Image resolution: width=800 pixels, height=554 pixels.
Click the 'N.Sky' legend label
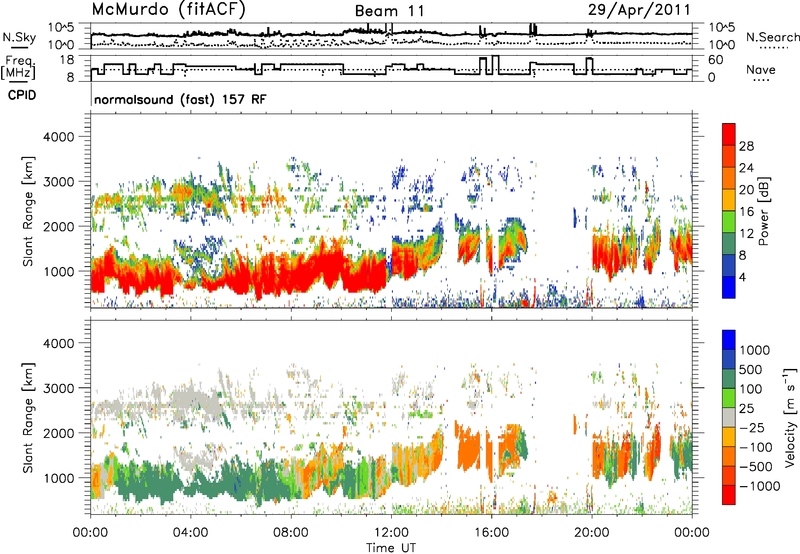point(19,37)
